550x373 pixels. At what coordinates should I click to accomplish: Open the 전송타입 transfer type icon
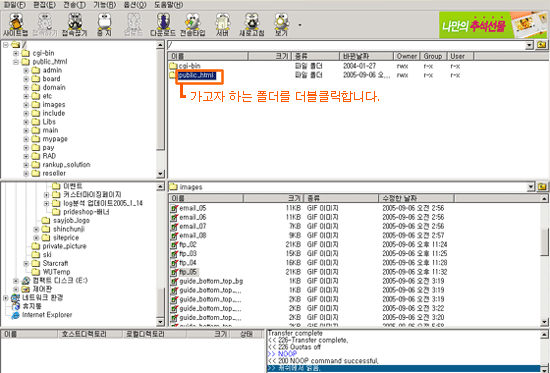coord(193,25)
